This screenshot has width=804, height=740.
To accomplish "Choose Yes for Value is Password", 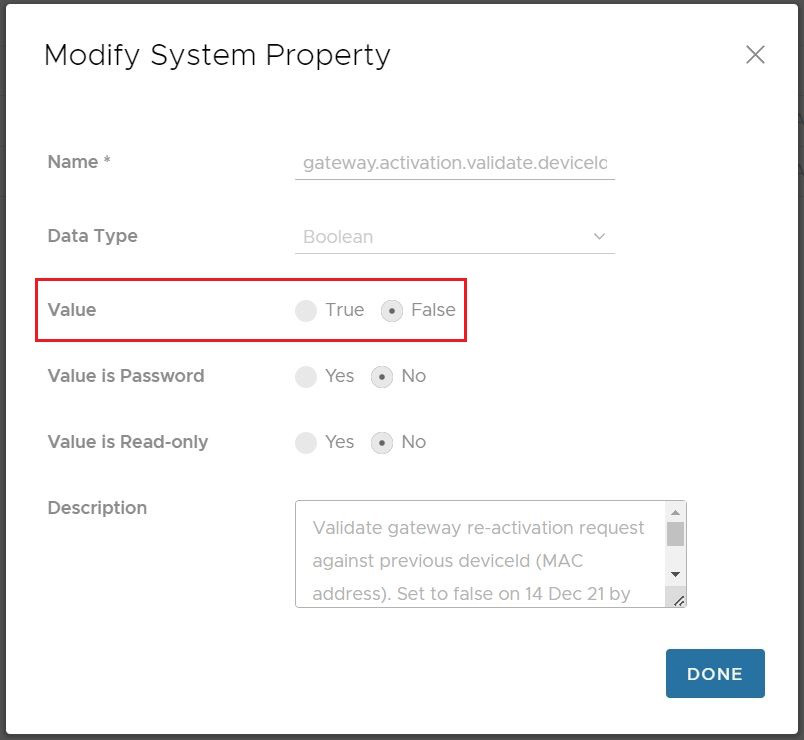I will coord(307,377).
